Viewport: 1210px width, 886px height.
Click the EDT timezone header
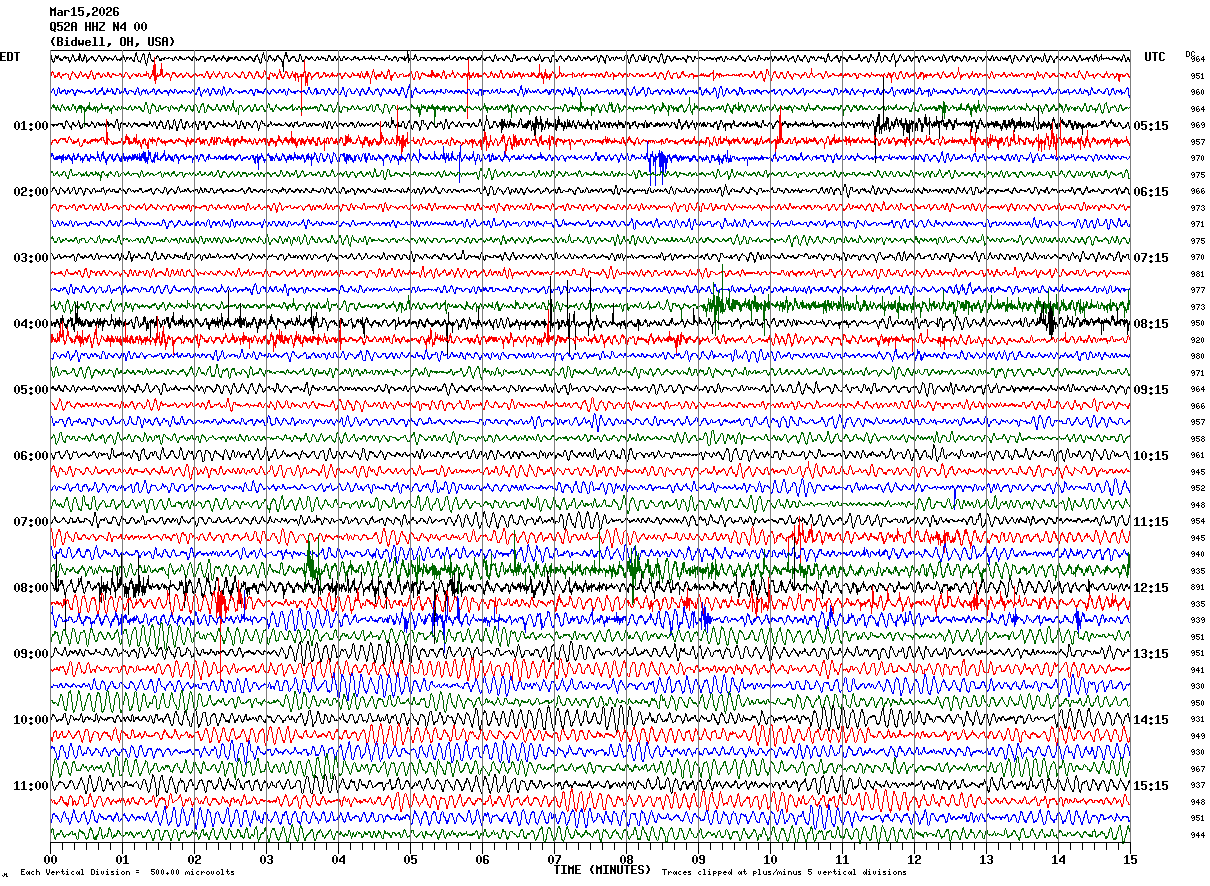click(x=10, y=57)
